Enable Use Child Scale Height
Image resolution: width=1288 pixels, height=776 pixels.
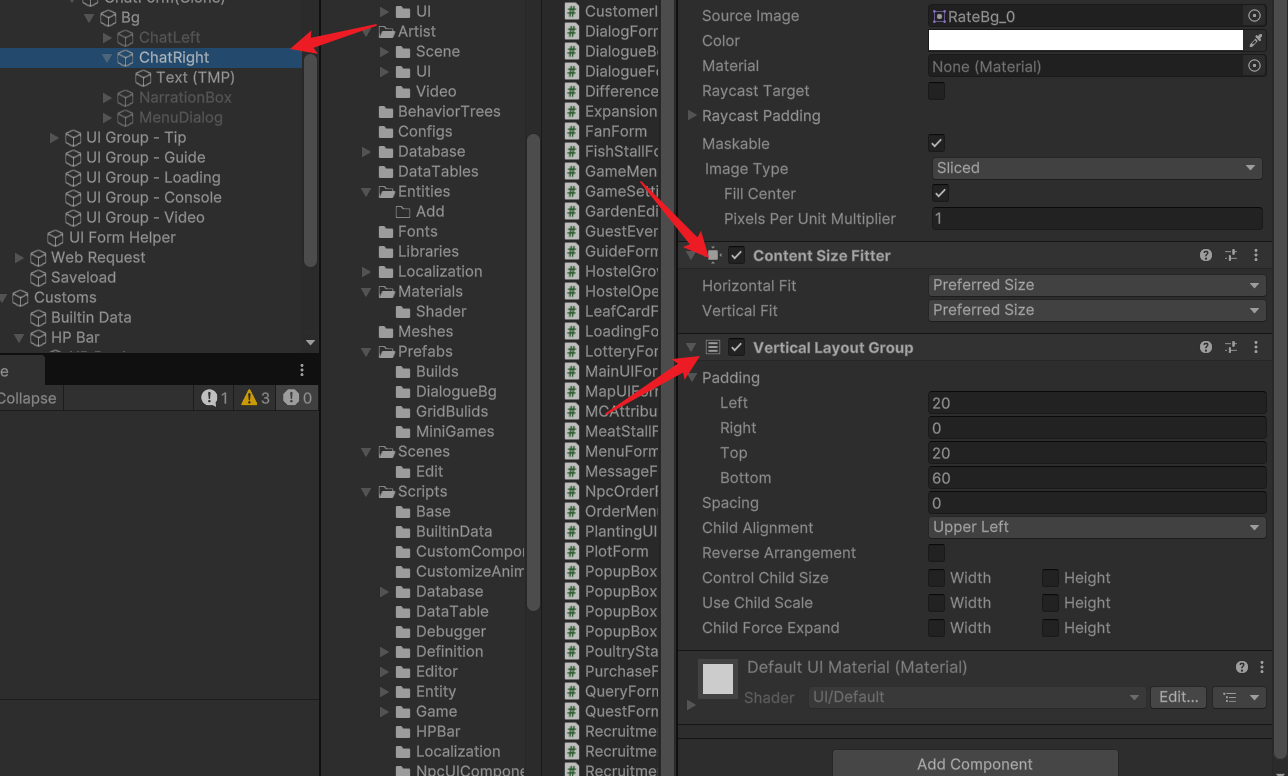coord(1051,603)
